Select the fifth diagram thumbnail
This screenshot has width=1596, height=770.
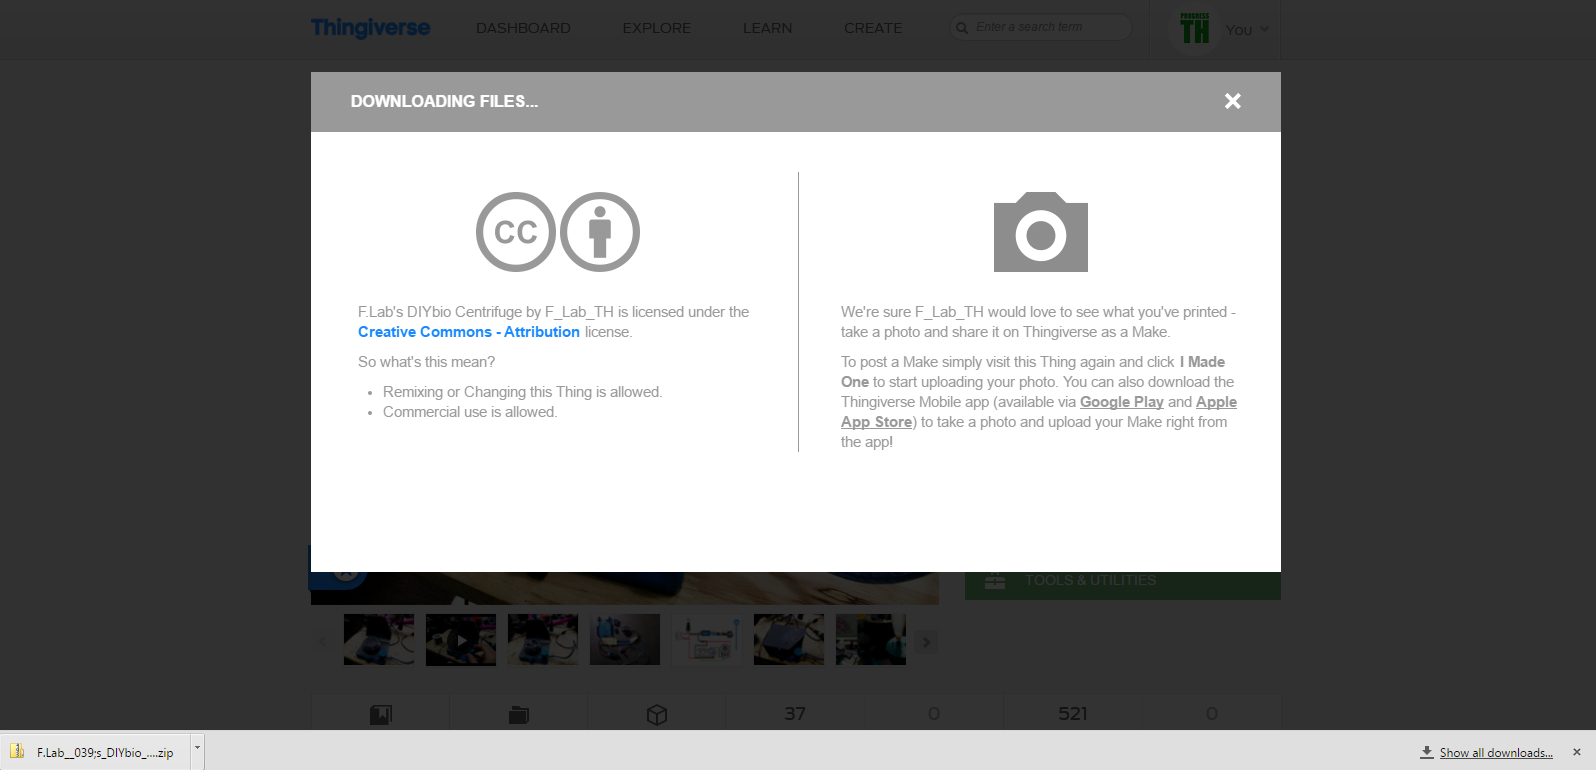(707, 640)
